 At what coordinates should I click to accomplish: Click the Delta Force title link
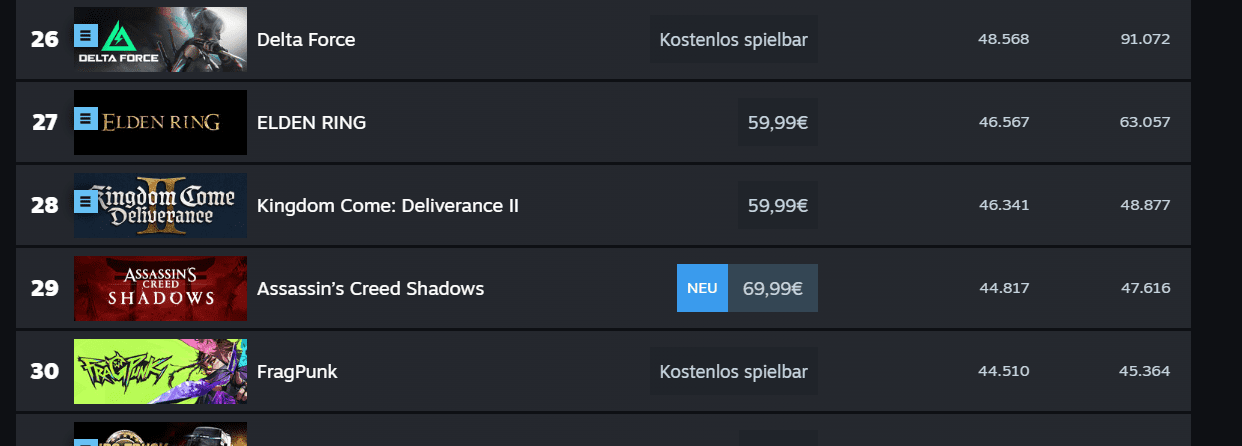306,40
